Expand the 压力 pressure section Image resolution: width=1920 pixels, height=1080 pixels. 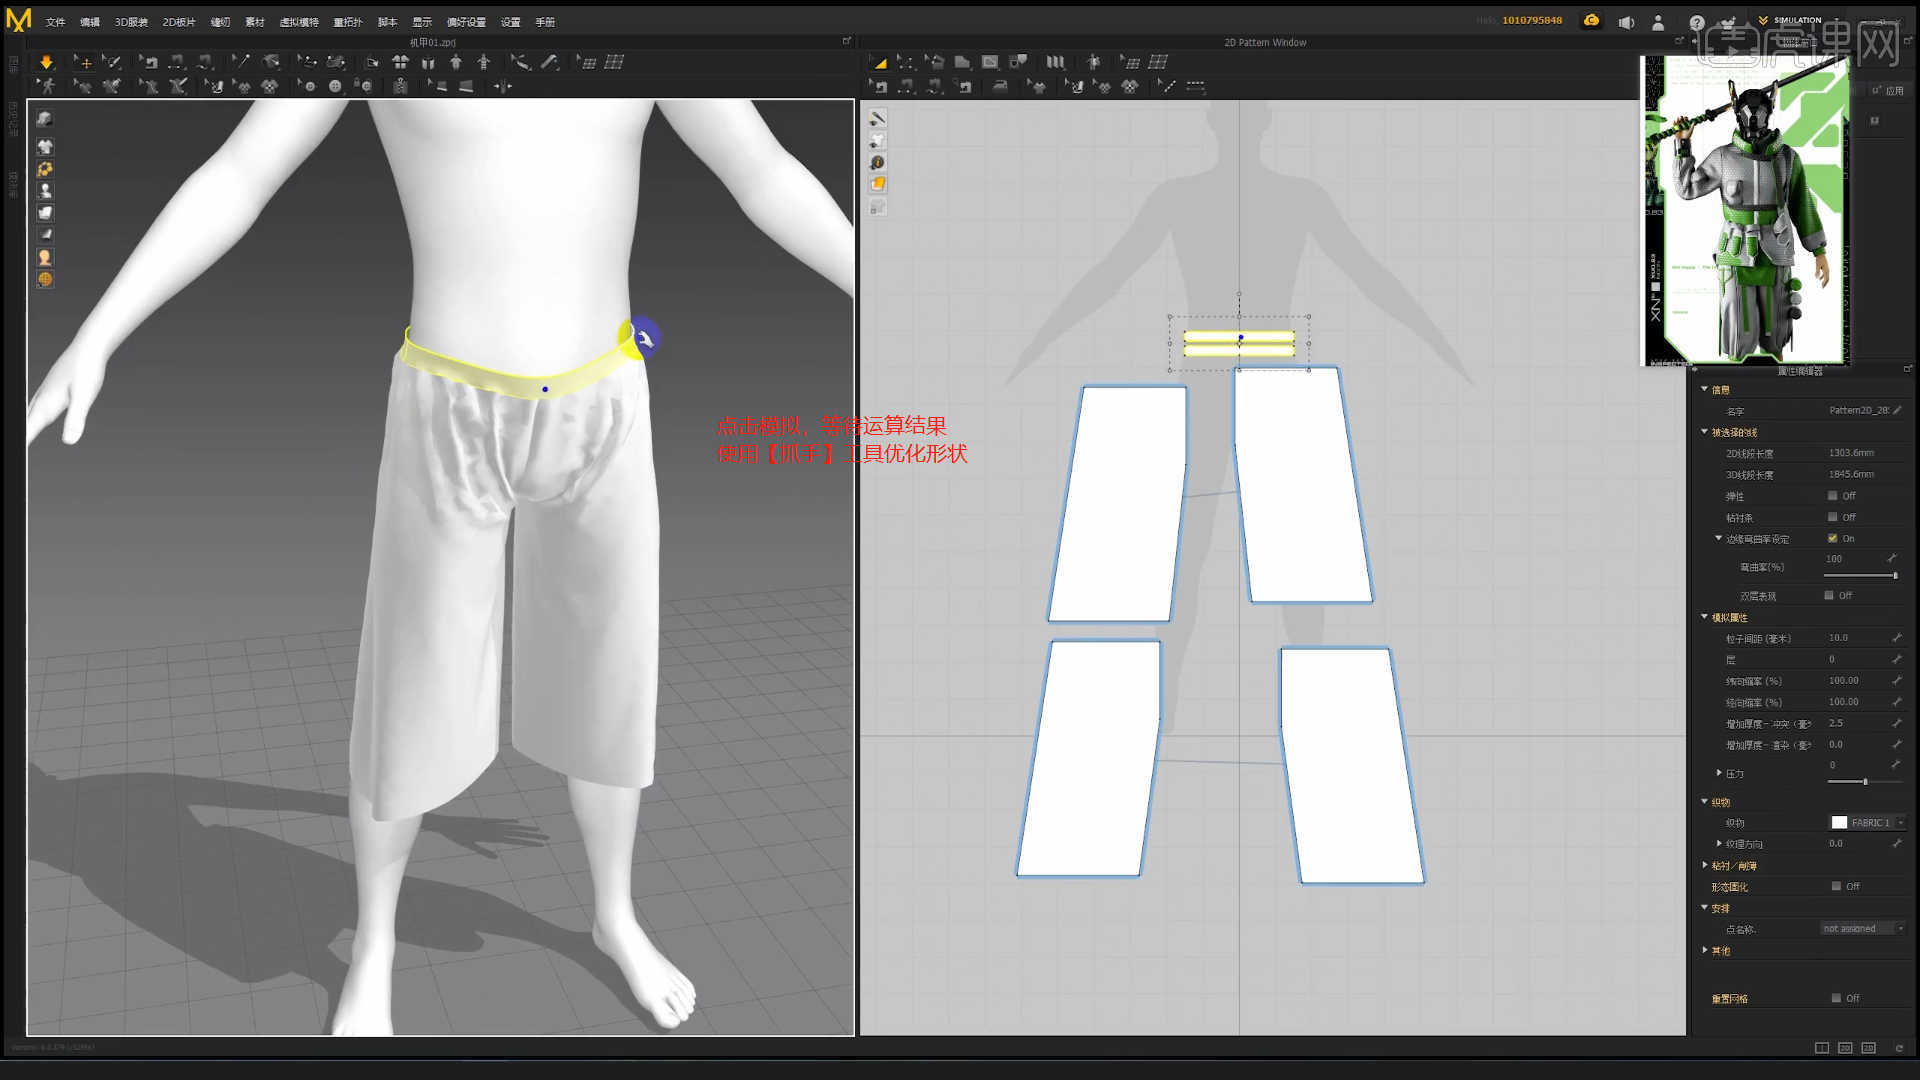pyautogui.click(x=1719, y=773)
